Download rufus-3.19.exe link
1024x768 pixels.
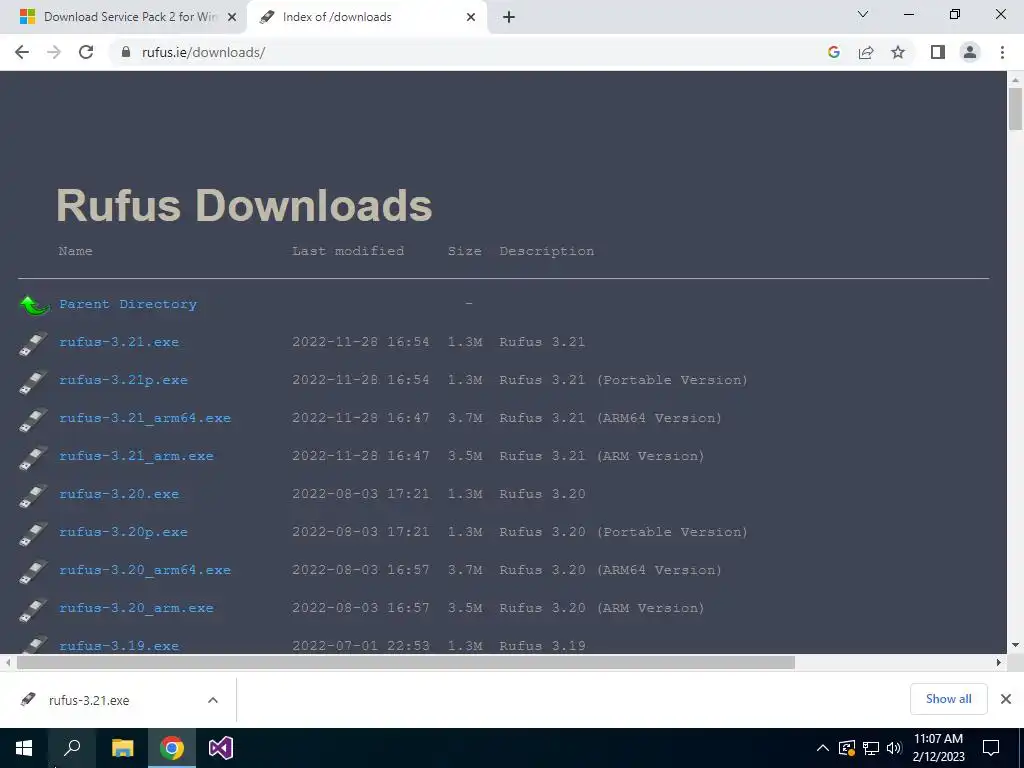119,646
